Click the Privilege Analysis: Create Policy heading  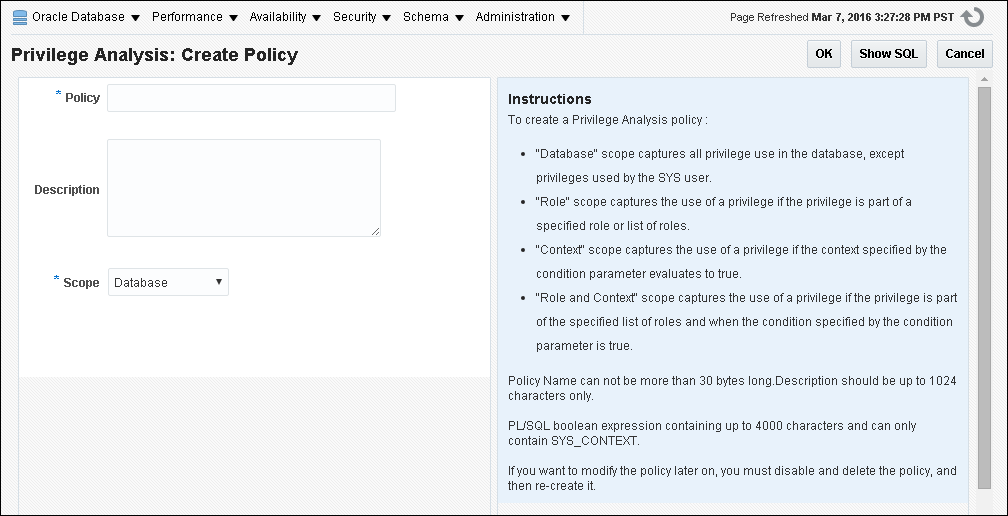[x=155, y=55]
